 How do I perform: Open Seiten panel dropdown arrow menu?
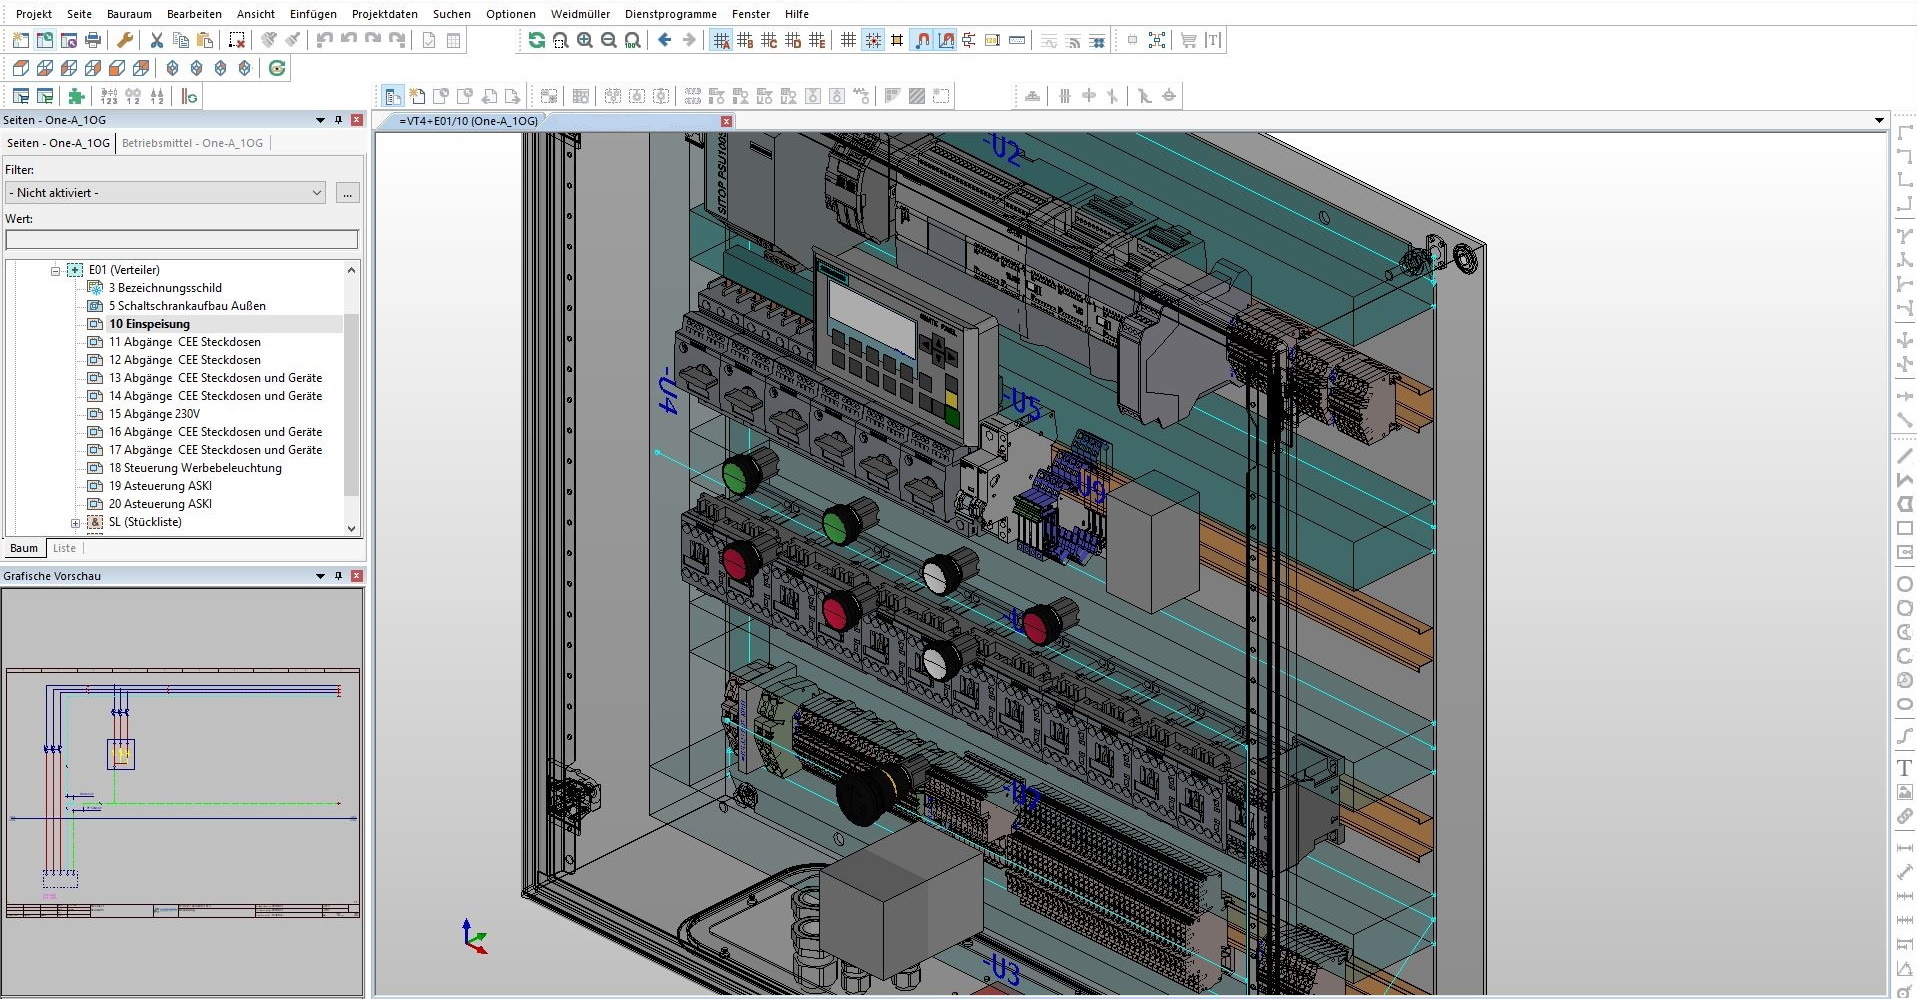point(320,120)
